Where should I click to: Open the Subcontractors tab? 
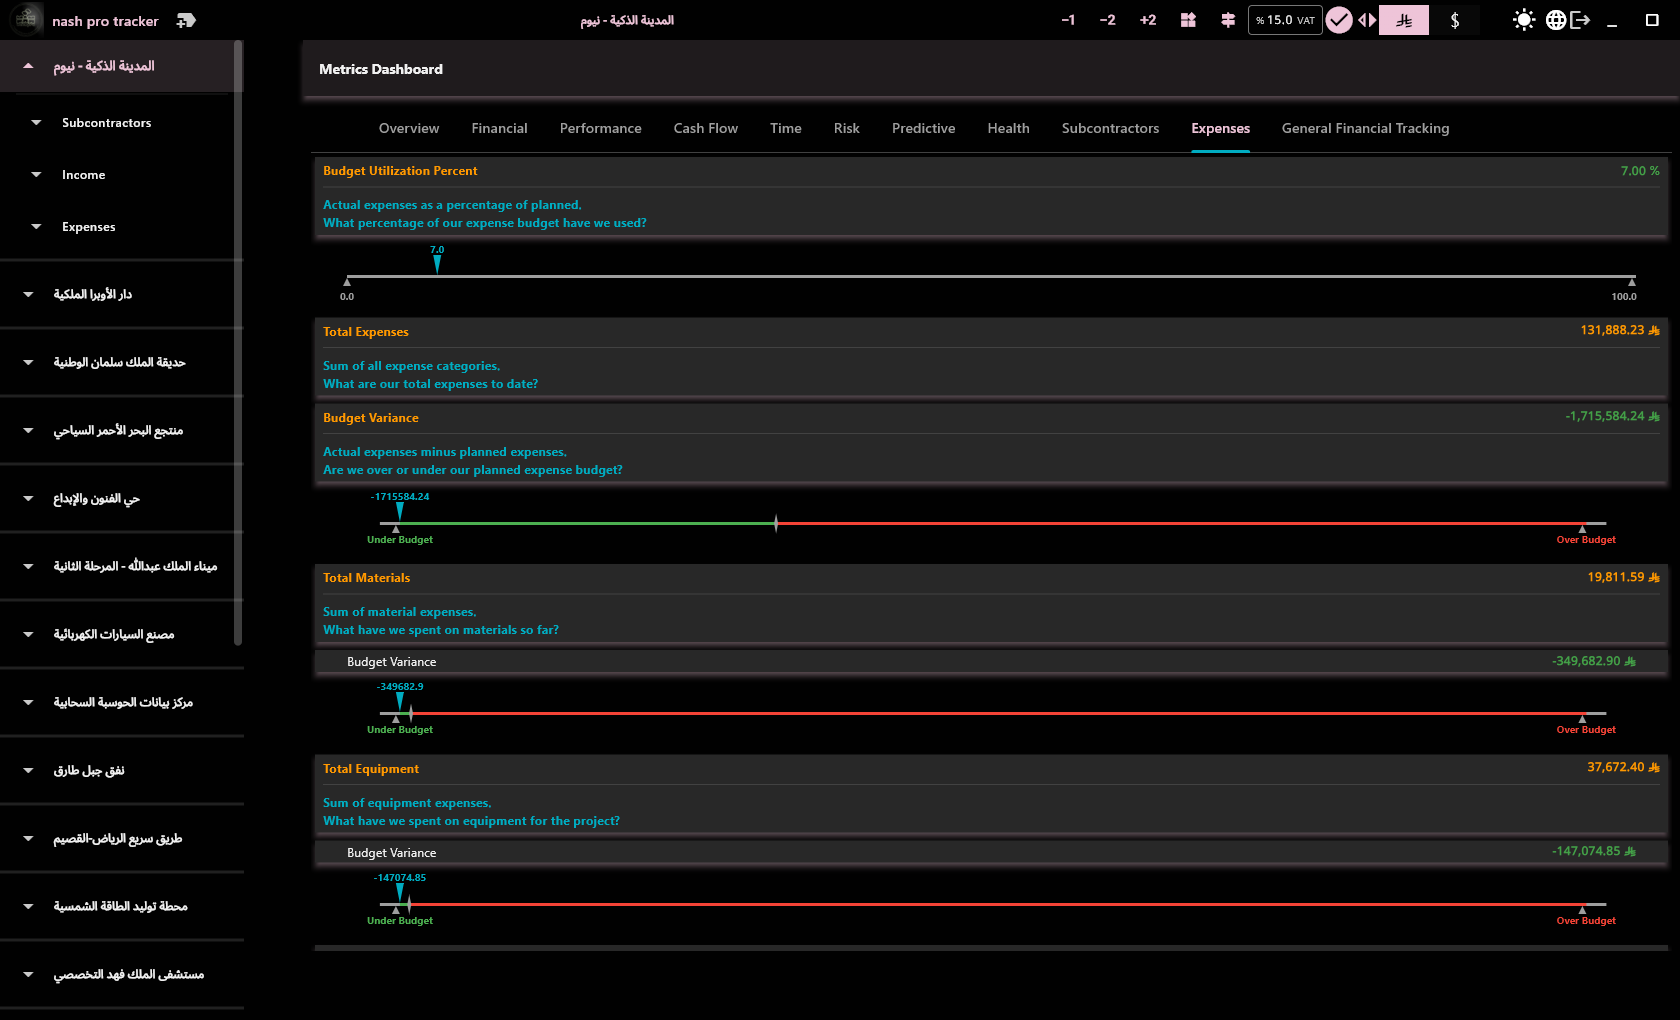tap(1110, 128)
